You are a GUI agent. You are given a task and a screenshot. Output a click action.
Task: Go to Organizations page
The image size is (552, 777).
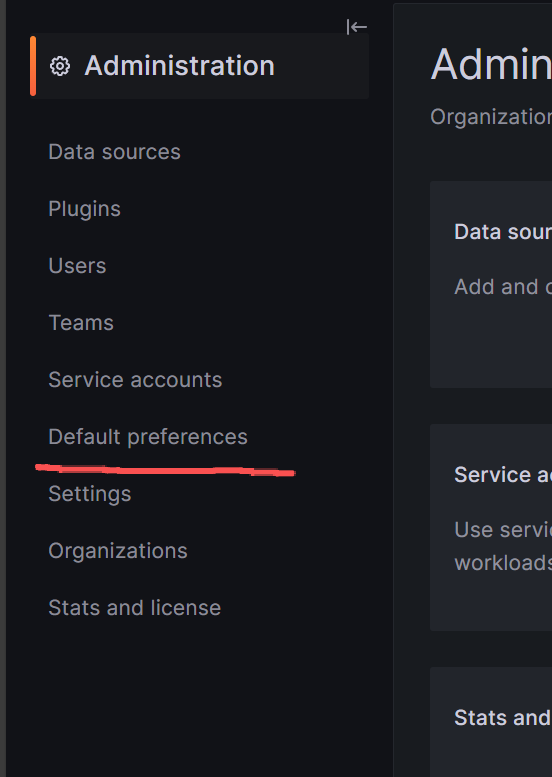pyautogui.click(x=118, y=551)
